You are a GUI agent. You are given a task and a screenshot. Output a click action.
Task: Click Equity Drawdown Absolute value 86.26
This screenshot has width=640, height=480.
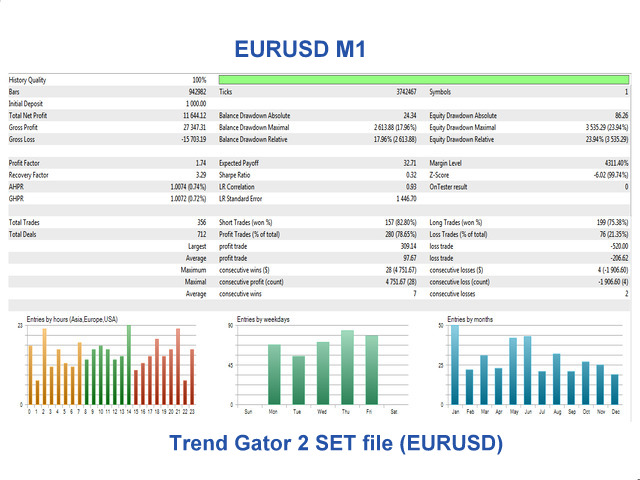621,116
